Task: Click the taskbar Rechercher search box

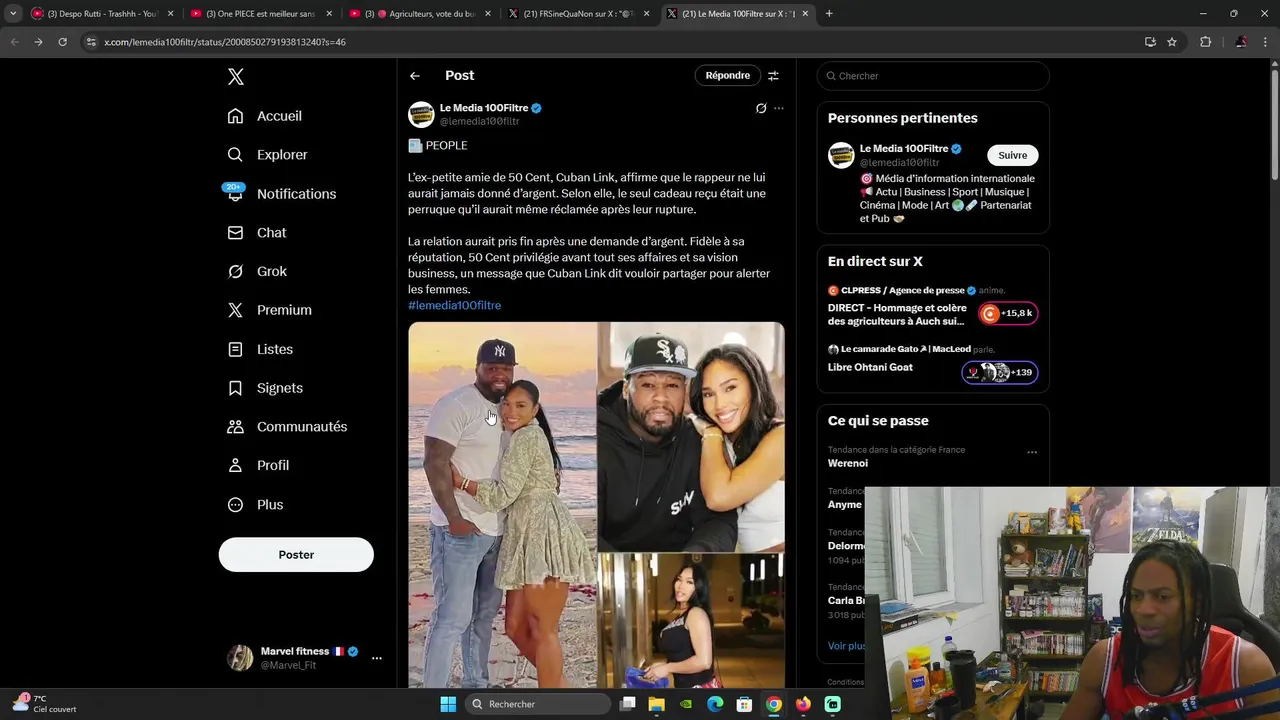Action: (x=539, y=704)
